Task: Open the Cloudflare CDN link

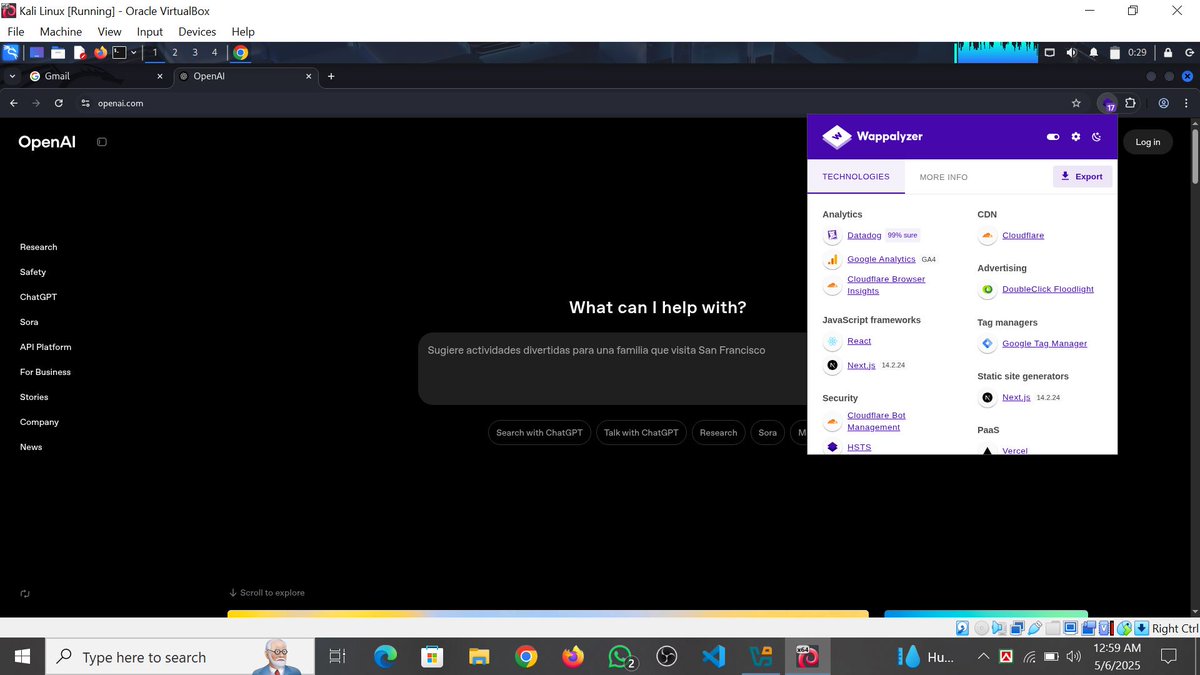Action: tap(1023, 235)
